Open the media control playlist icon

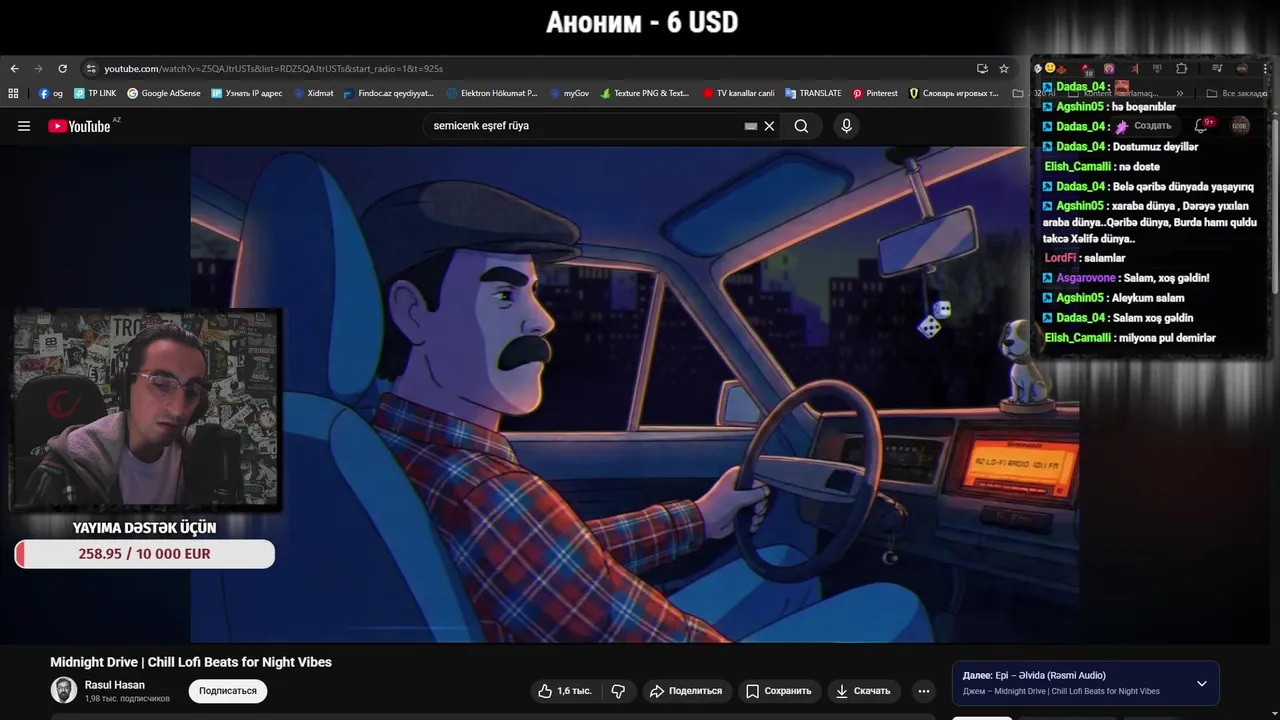pyautogui.click(x=1217, y=68)
